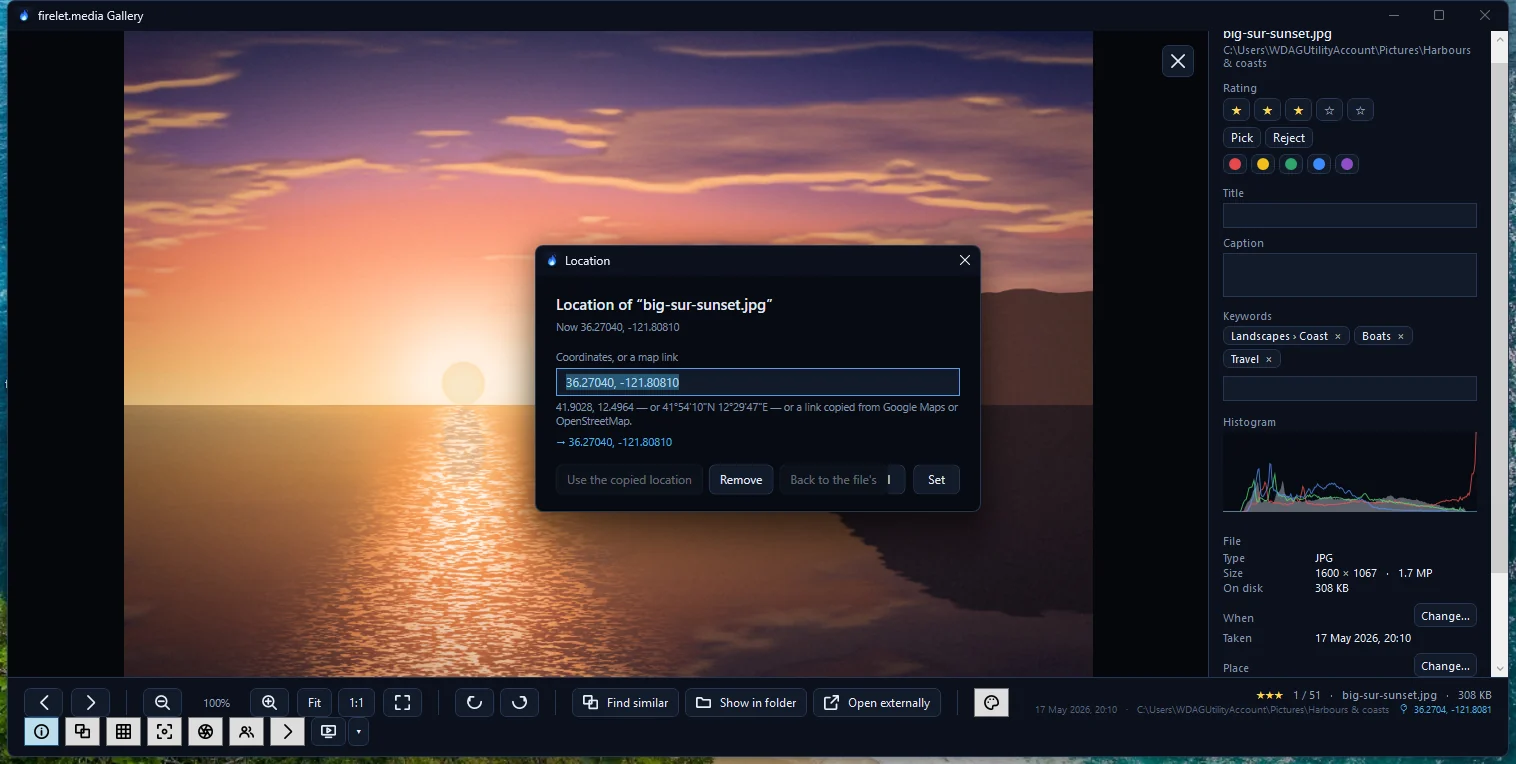Viewport: 1516px width, 764px height.
Task: Click Change next to When
Action: coord(1445,616)
